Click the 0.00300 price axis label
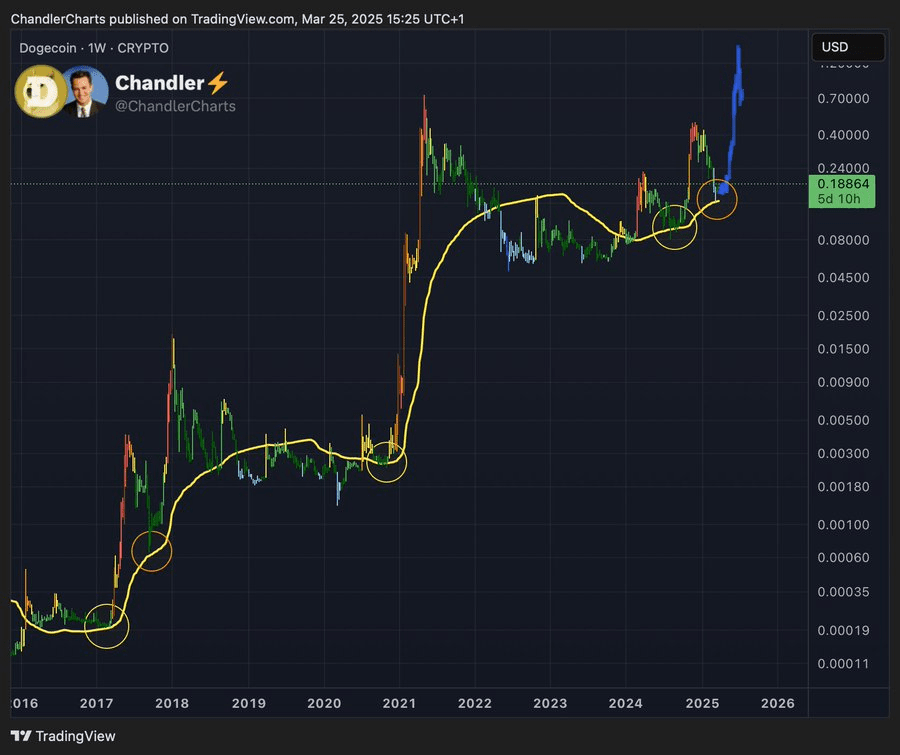 [843, 454]
